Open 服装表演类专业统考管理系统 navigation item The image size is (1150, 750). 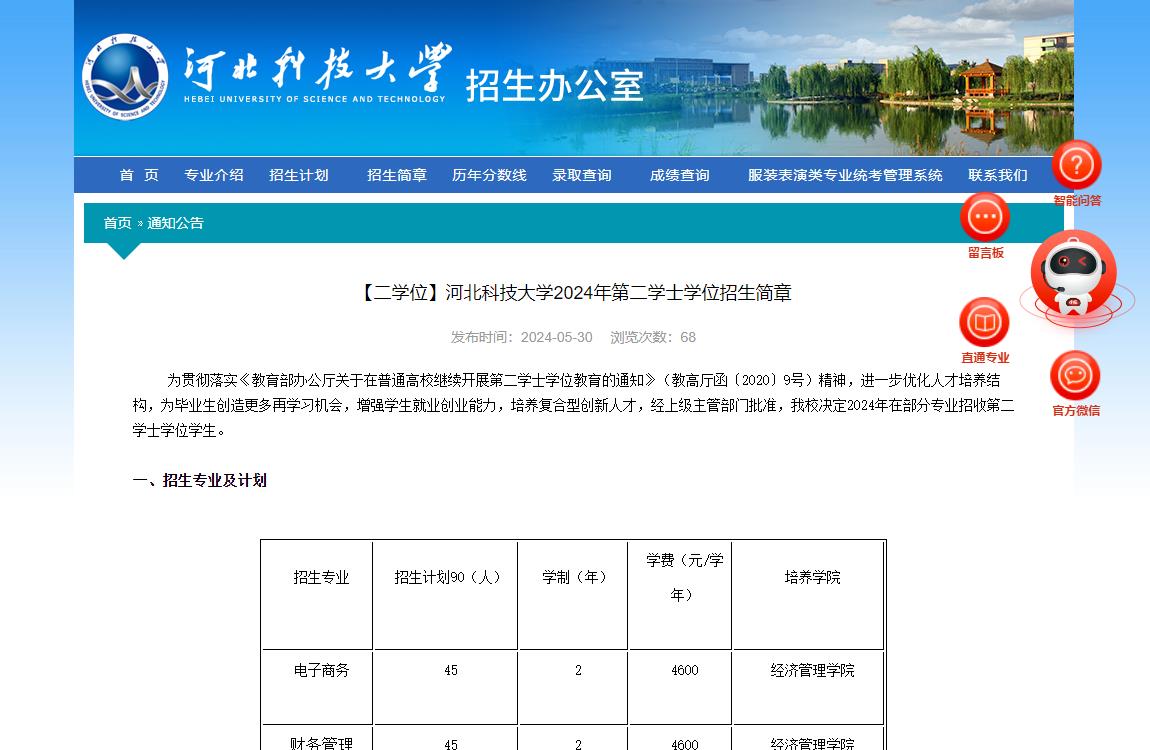coord(845,175)
